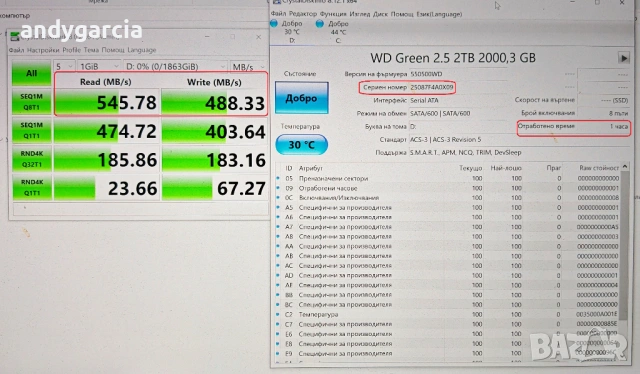Click the Брой включвания 8 пъти field
640x374 pixels.
[574, 113]
